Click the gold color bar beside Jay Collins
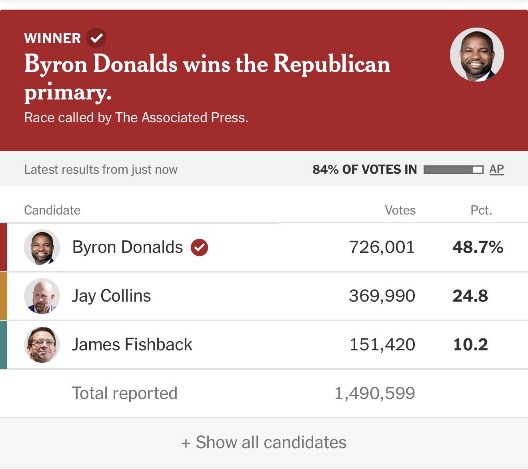This screenshot has width=528, height=469. click(x=3, y=296)
